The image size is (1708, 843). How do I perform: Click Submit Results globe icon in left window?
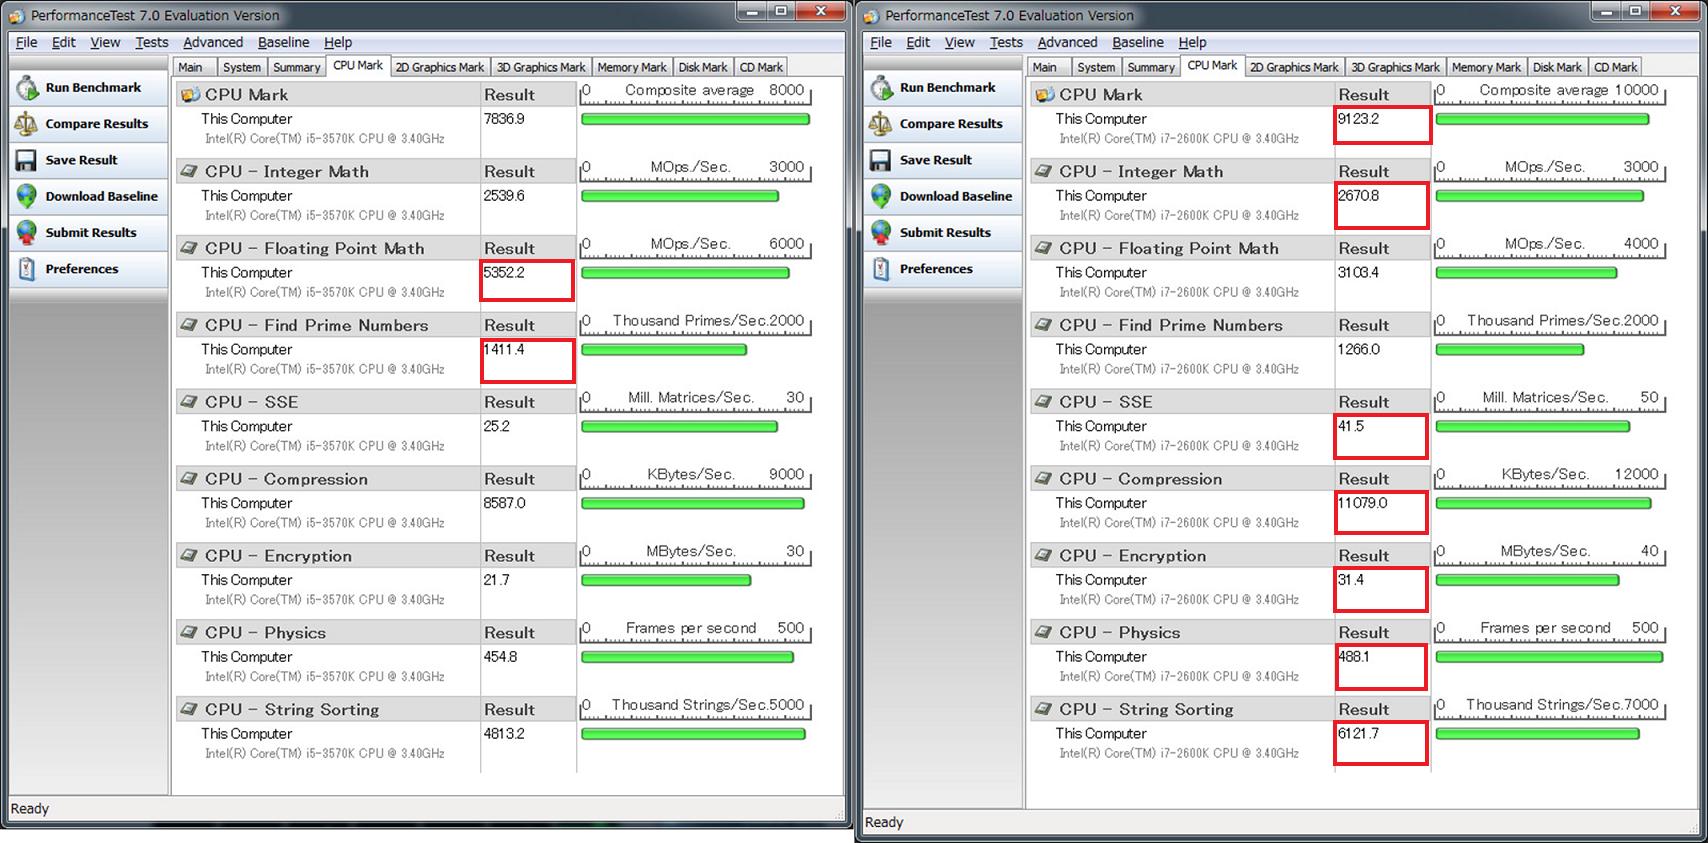[27, 233]
